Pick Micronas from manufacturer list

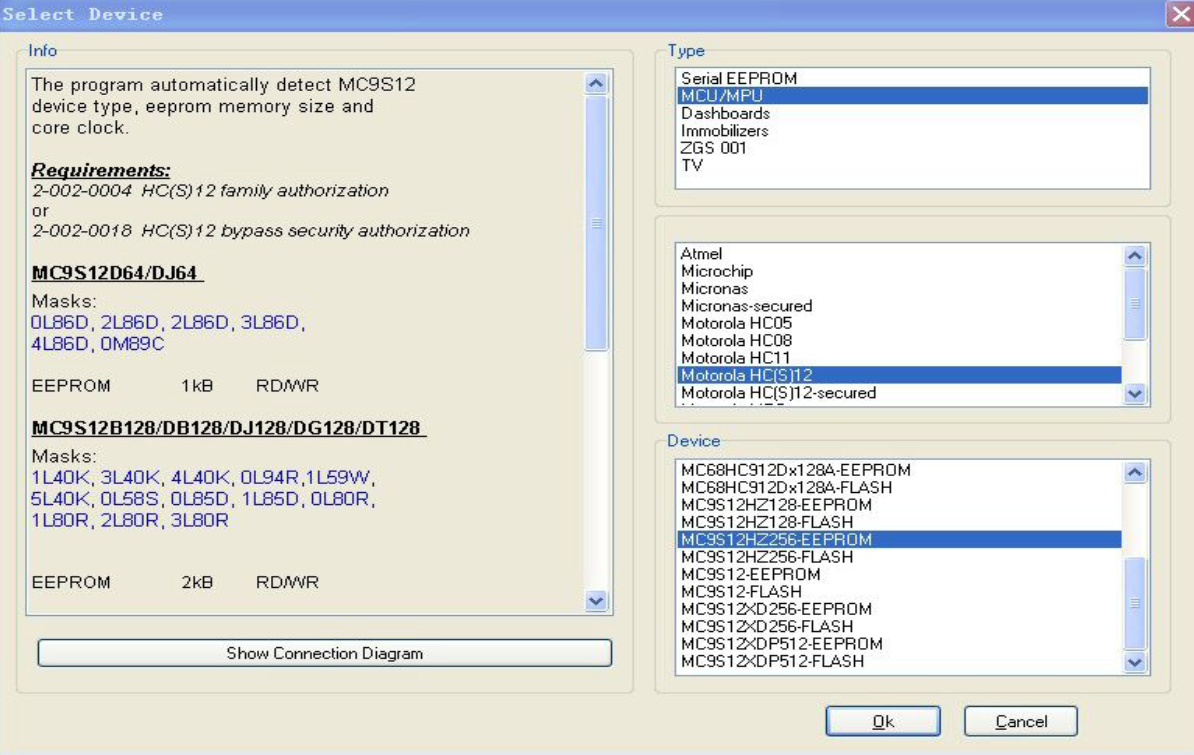coord(899,289)
